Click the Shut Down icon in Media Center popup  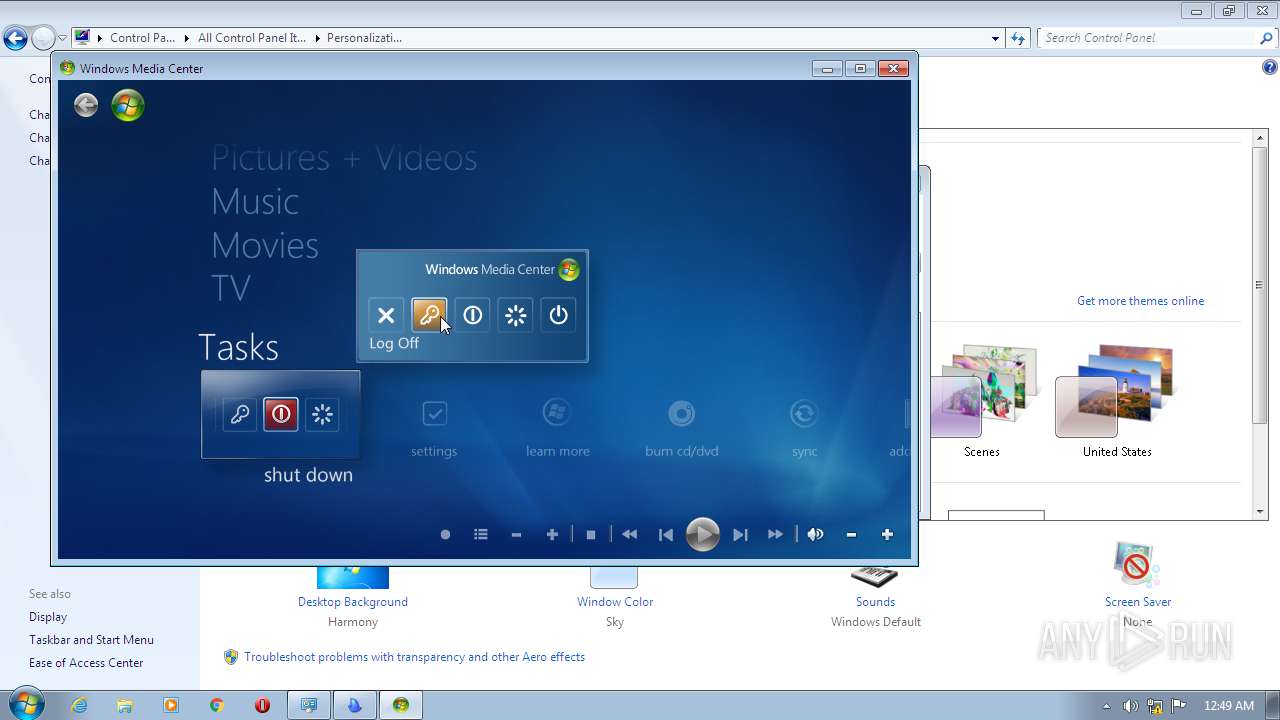click(473, 315)
